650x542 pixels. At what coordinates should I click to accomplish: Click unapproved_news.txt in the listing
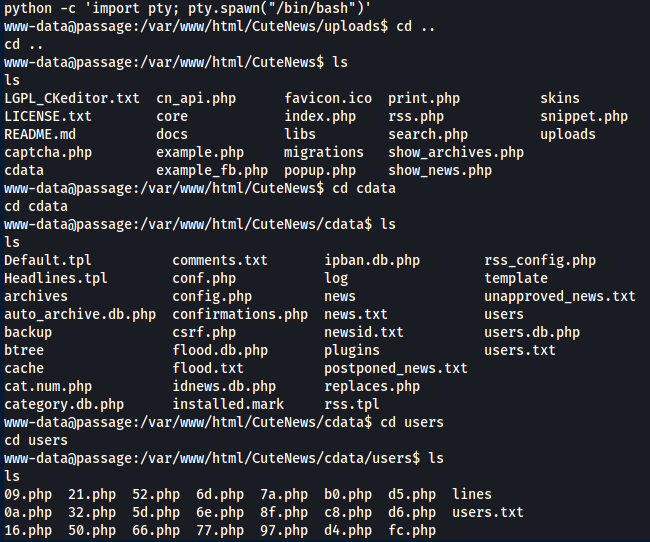pyautogui.click(x=560, y=296)
